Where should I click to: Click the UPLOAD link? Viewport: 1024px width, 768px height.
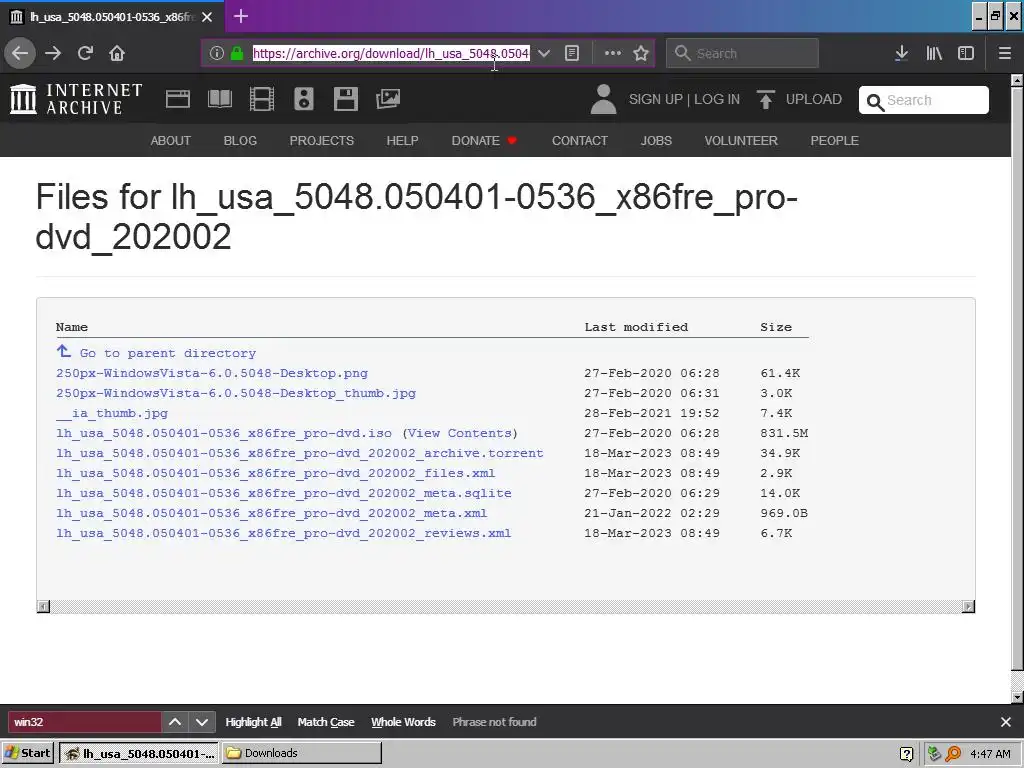click(814, 99)
